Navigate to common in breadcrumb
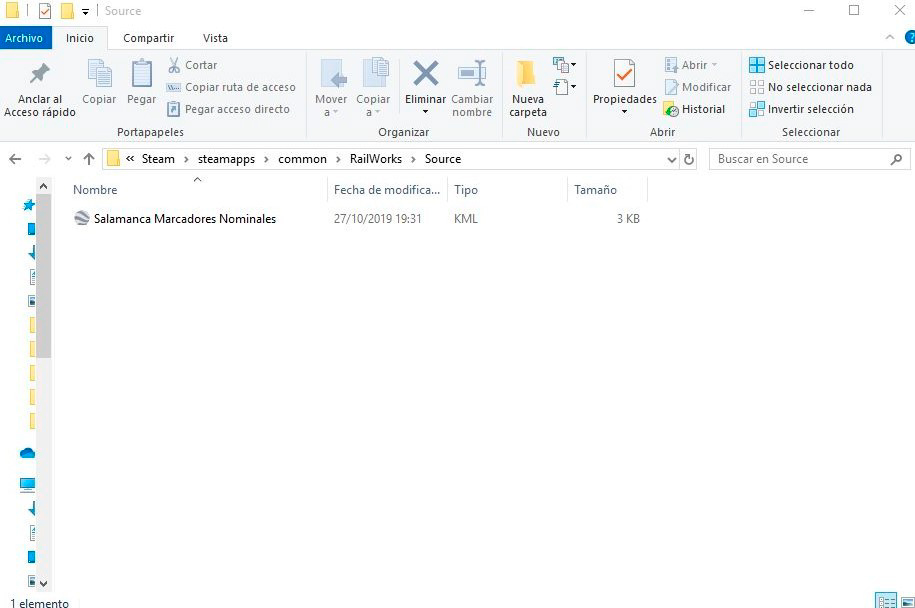The width and height of the screenshot is (915, 608). pyautogui.click(x=302, y=159)
